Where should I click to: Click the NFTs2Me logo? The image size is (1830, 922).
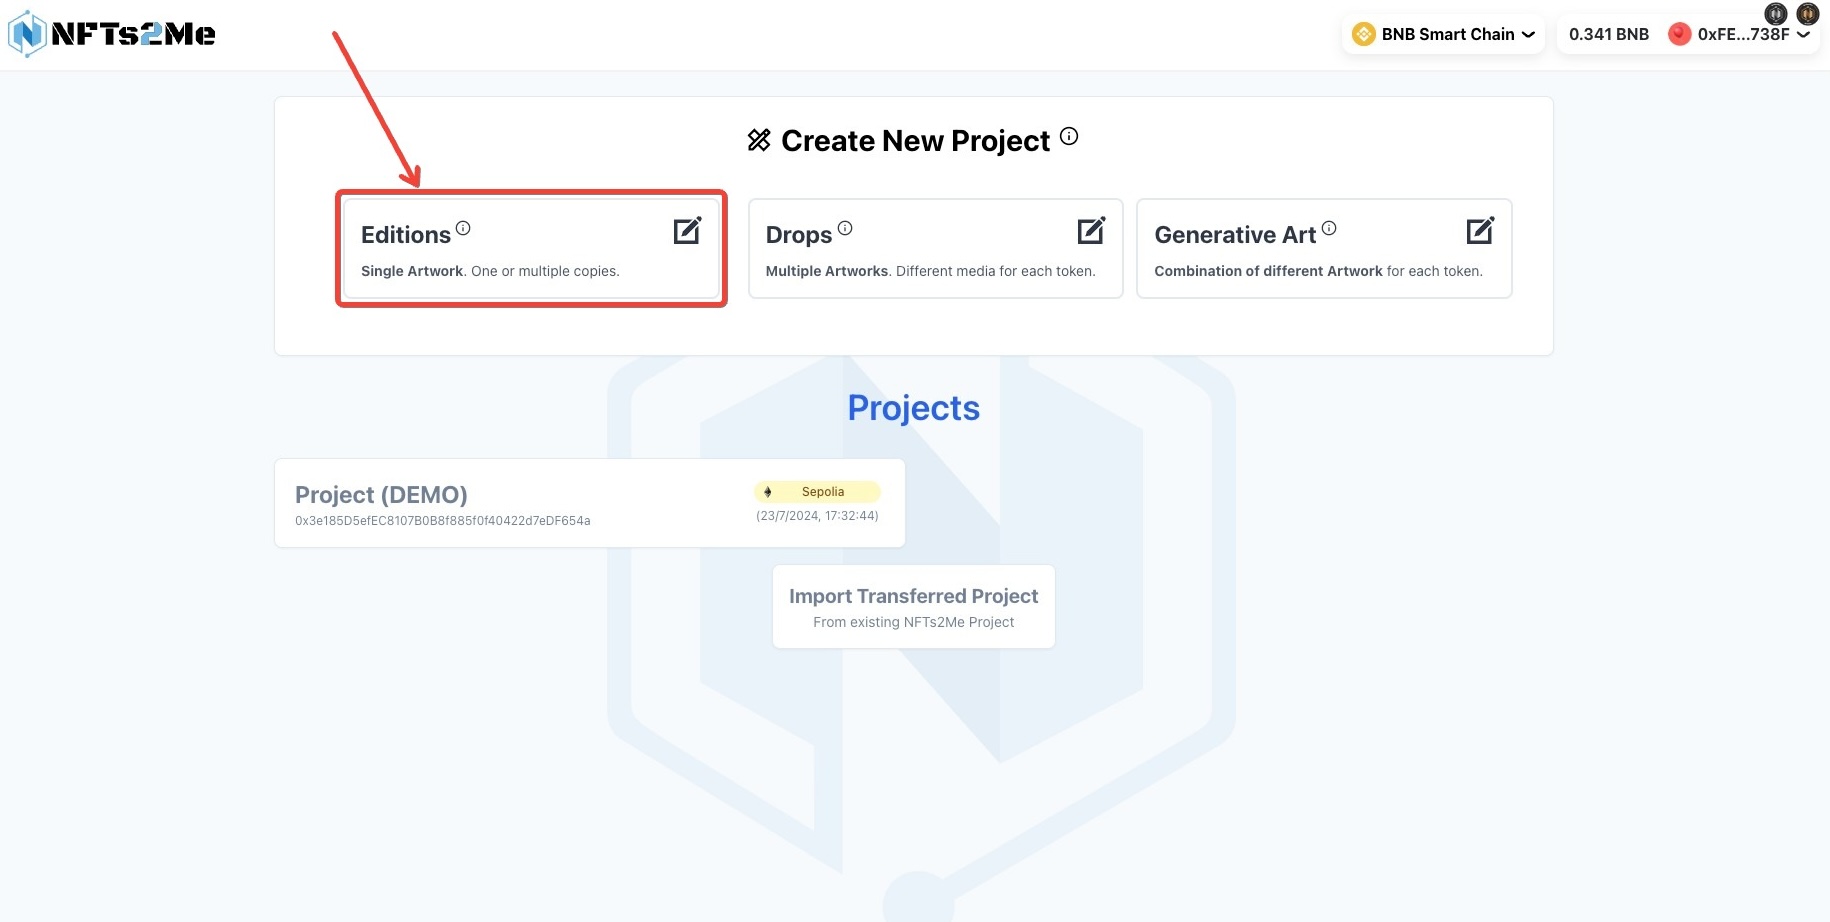click(x=112, y=33)
